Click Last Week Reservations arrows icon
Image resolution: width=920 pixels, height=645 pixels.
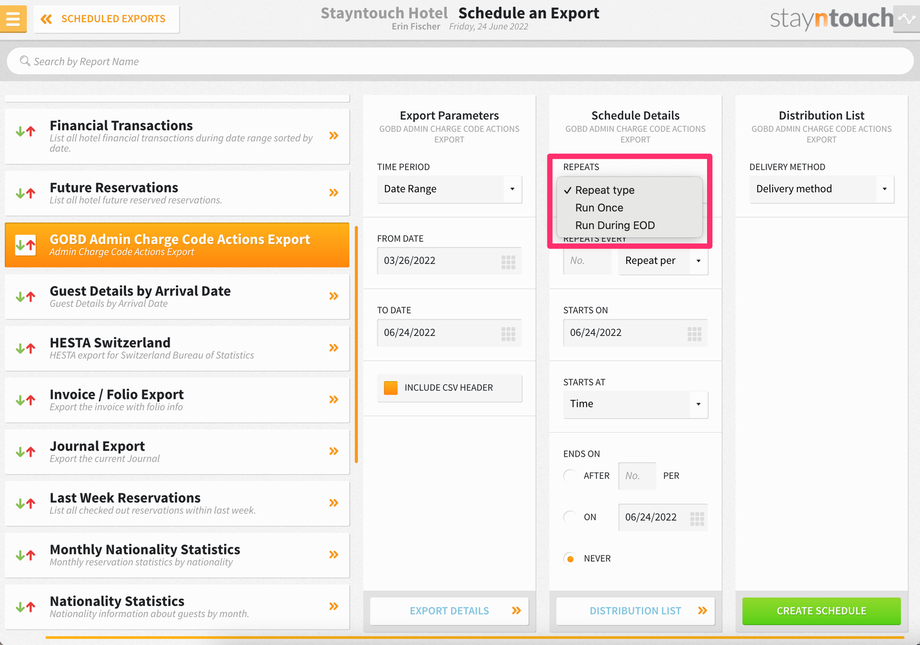pos(25,503)
